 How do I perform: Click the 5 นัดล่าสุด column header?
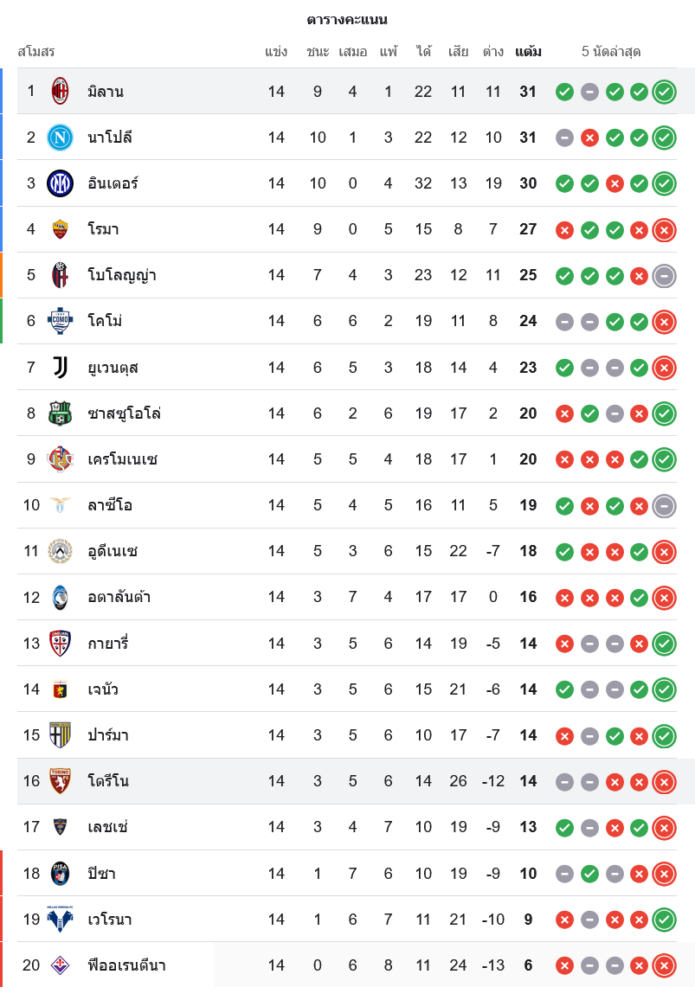[611, 51]
